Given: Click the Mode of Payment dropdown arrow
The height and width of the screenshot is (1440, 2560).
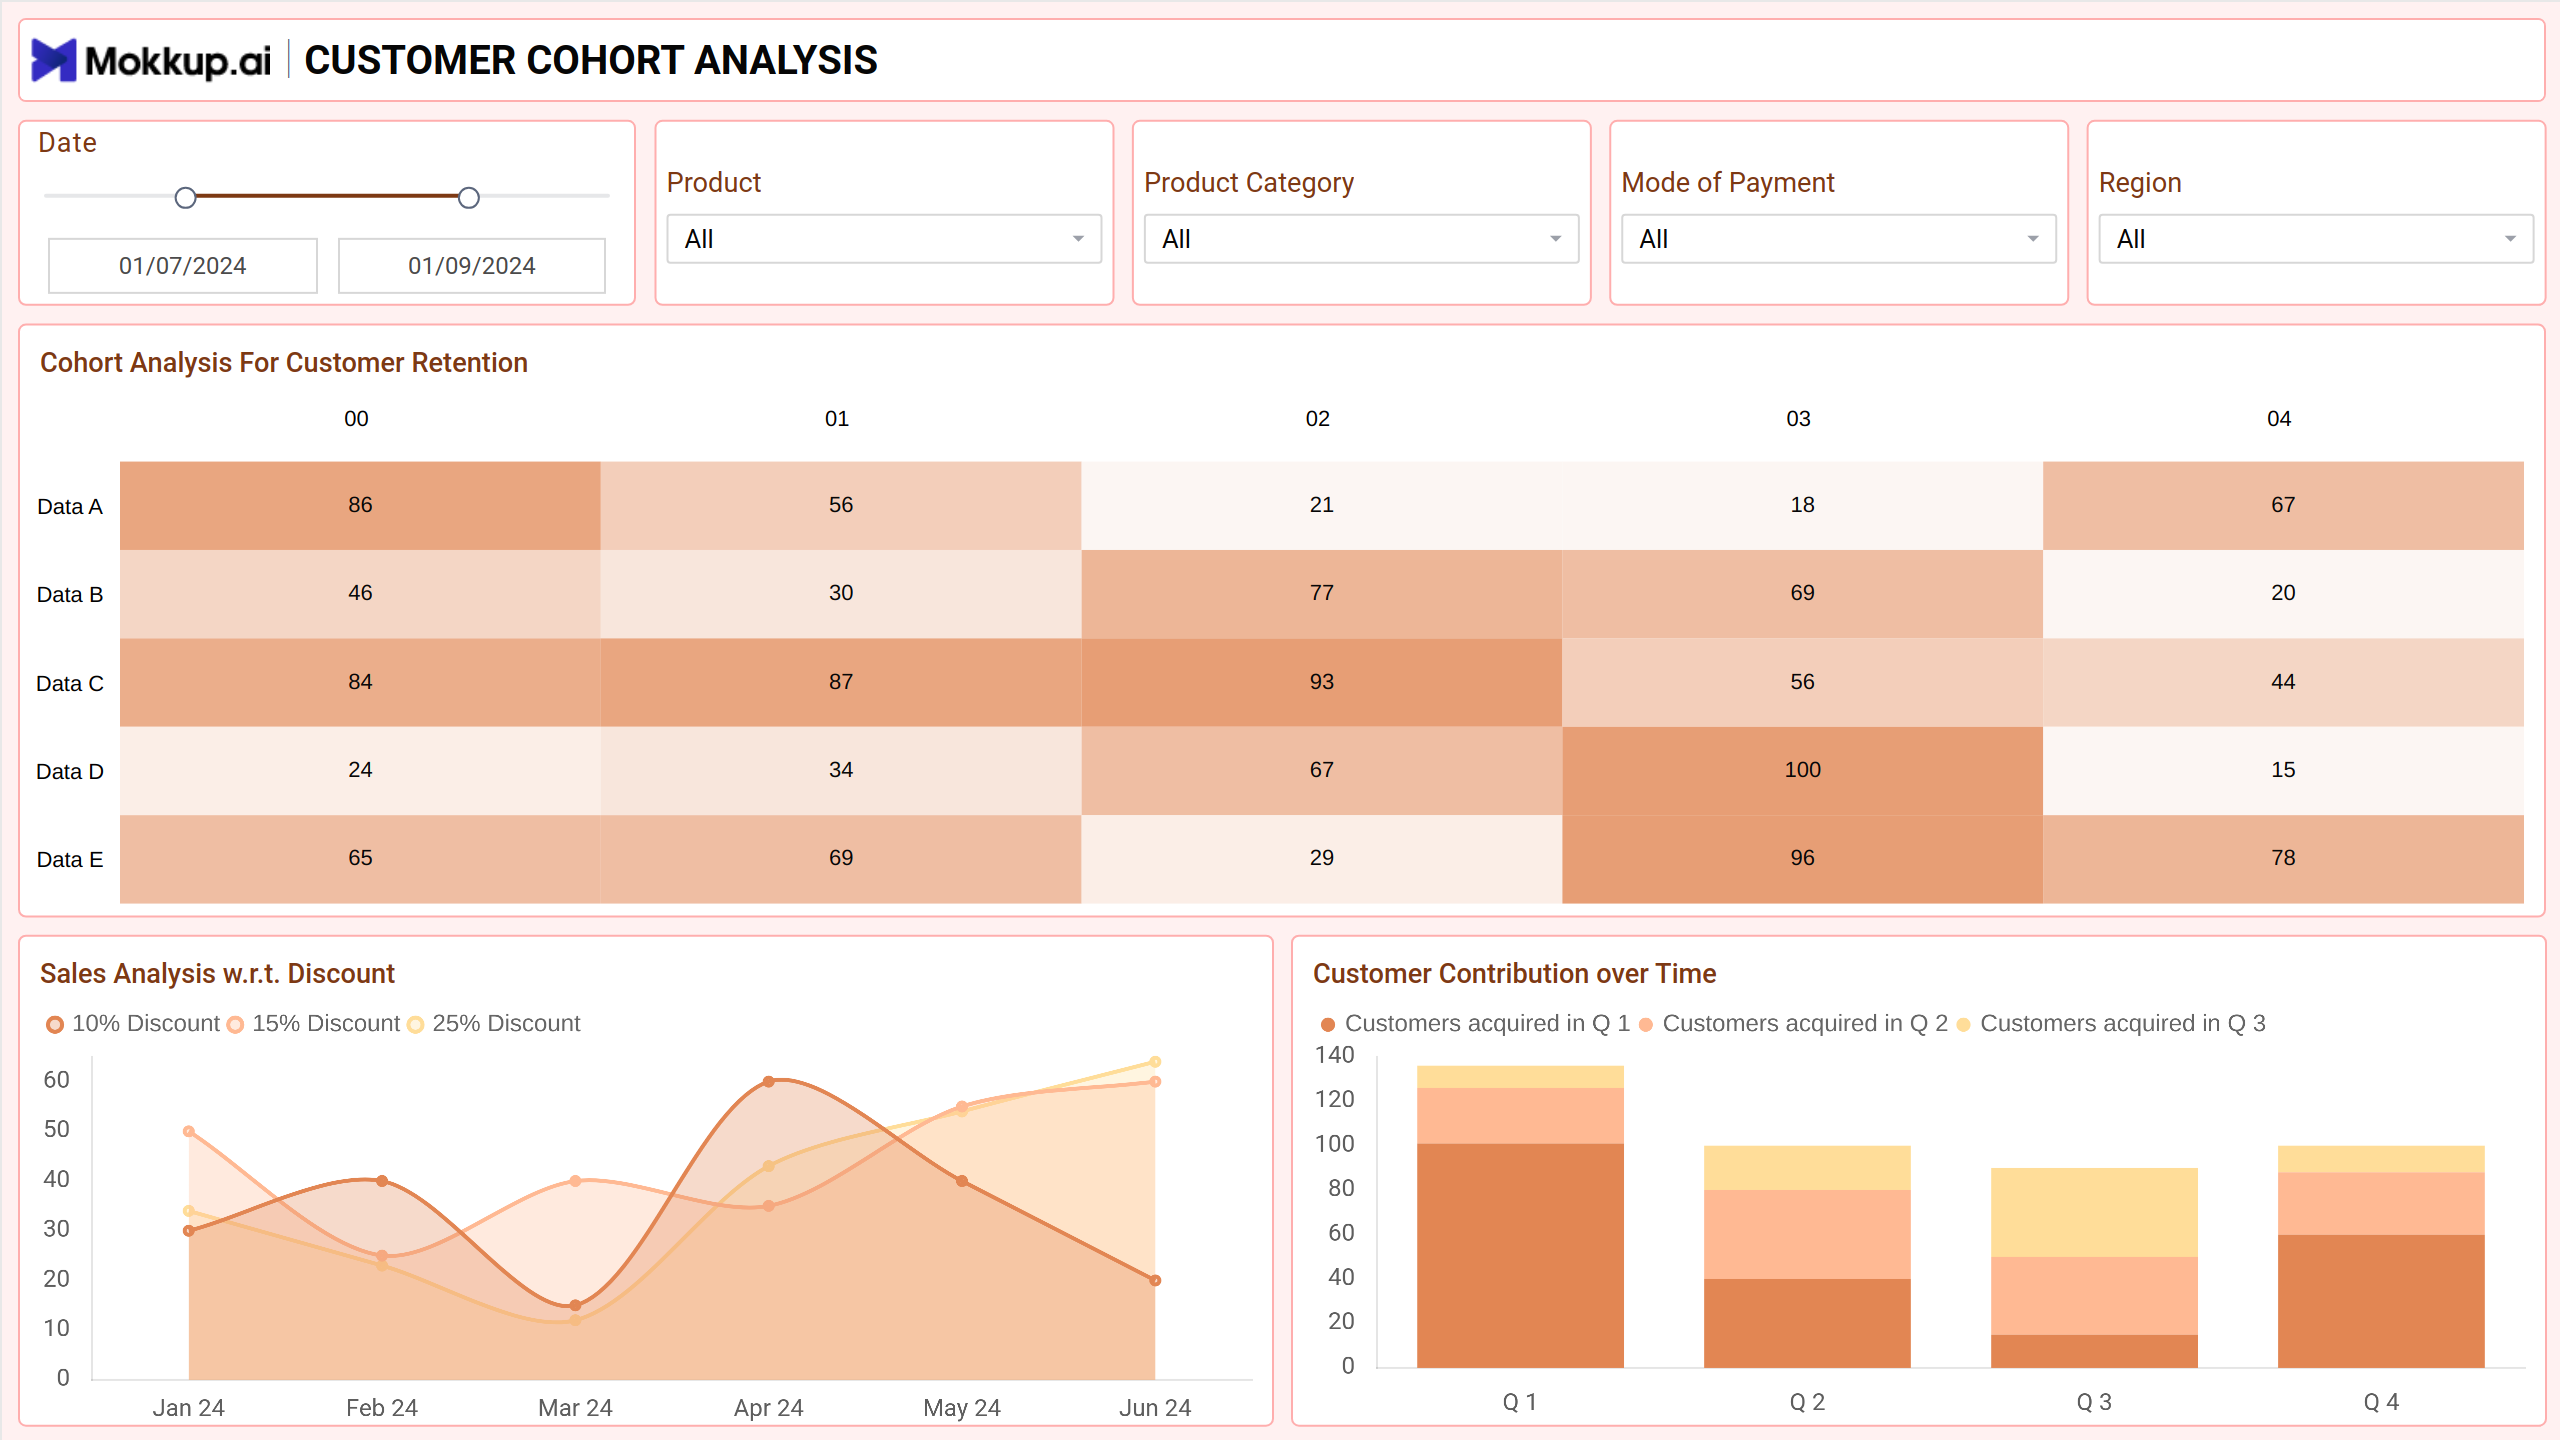Looking at the screenshot, I should (x=2032, y=239).
